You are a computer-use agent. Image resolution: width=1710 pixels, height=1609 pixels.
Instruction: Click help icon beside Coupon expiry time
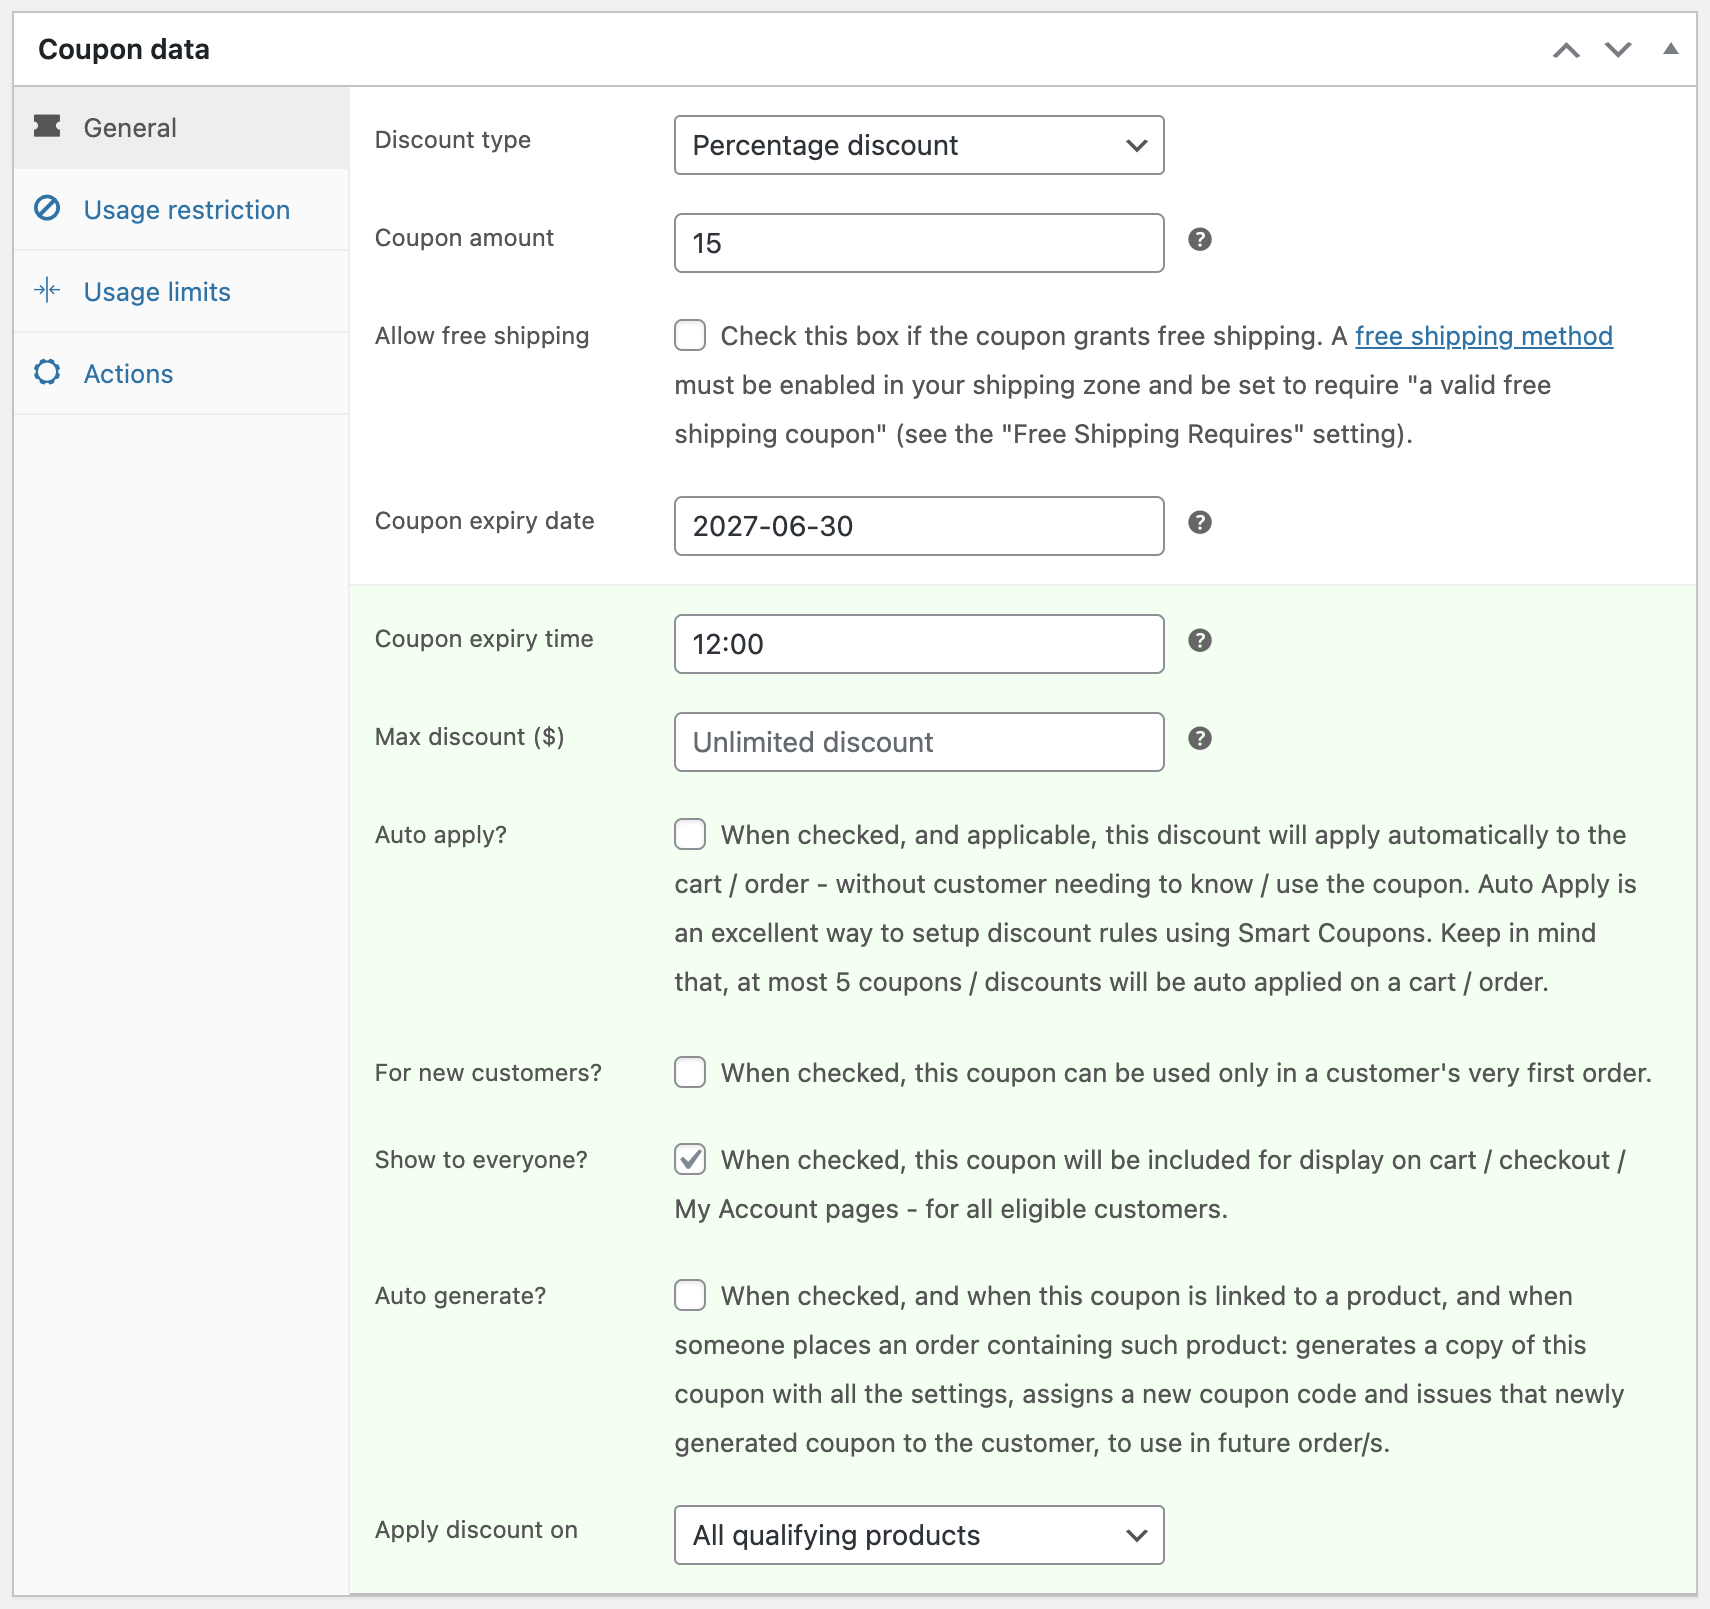pyautogui.click(x=1199, y=640)
